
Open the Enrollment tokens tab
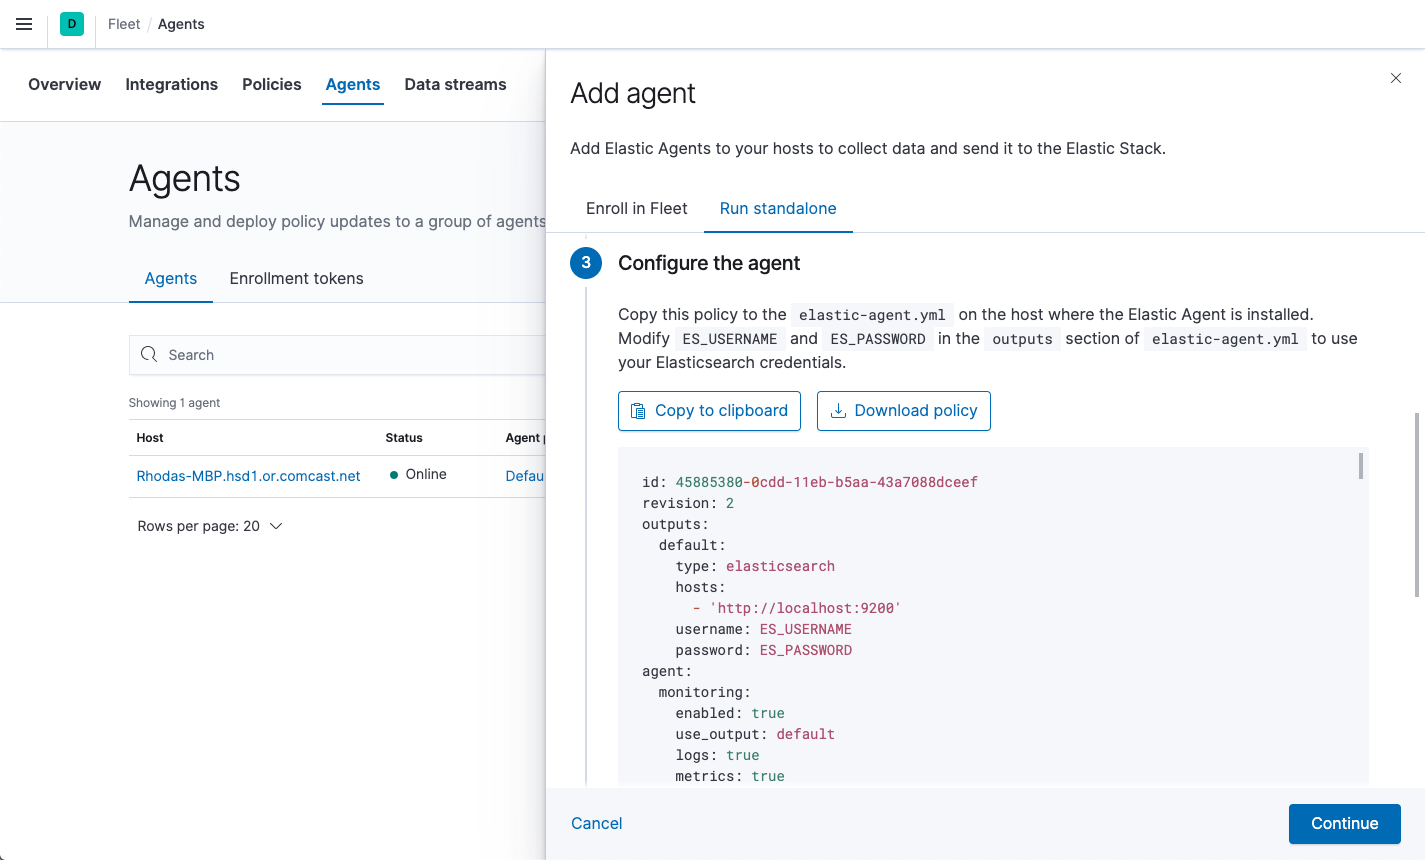[296, 278]
